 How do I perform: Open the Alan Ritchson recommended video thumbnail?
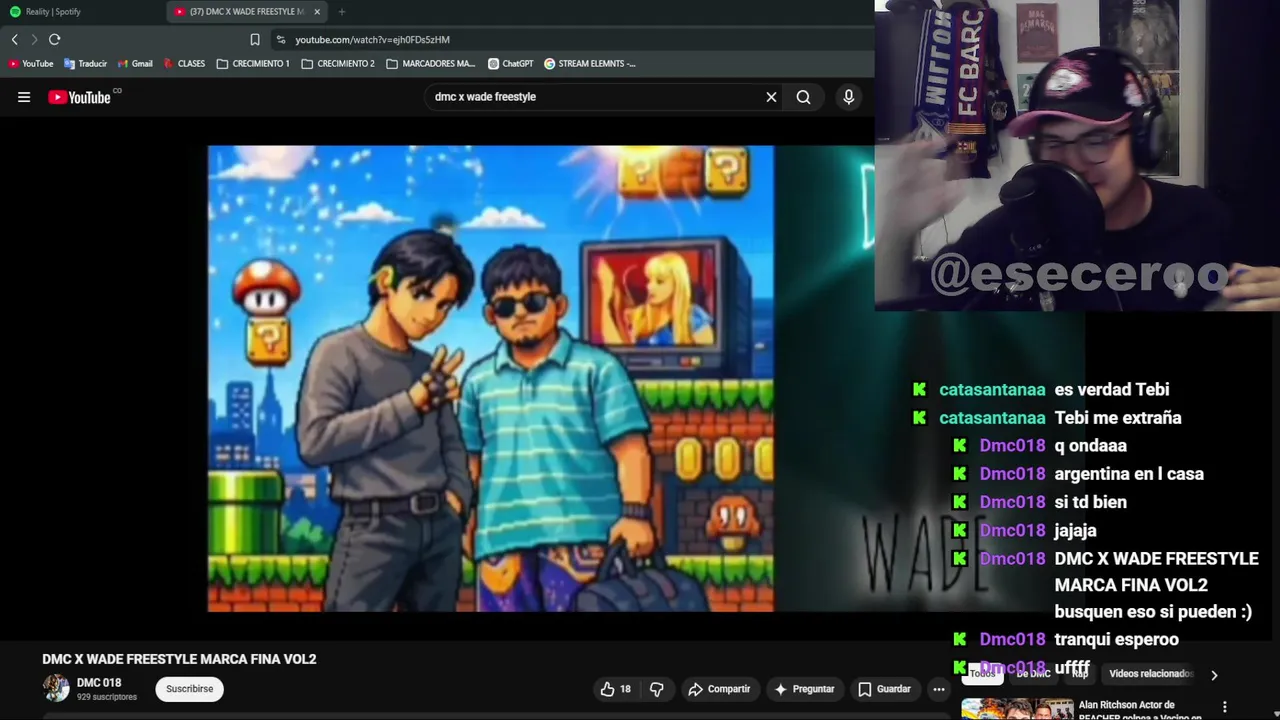[1017, 709]
